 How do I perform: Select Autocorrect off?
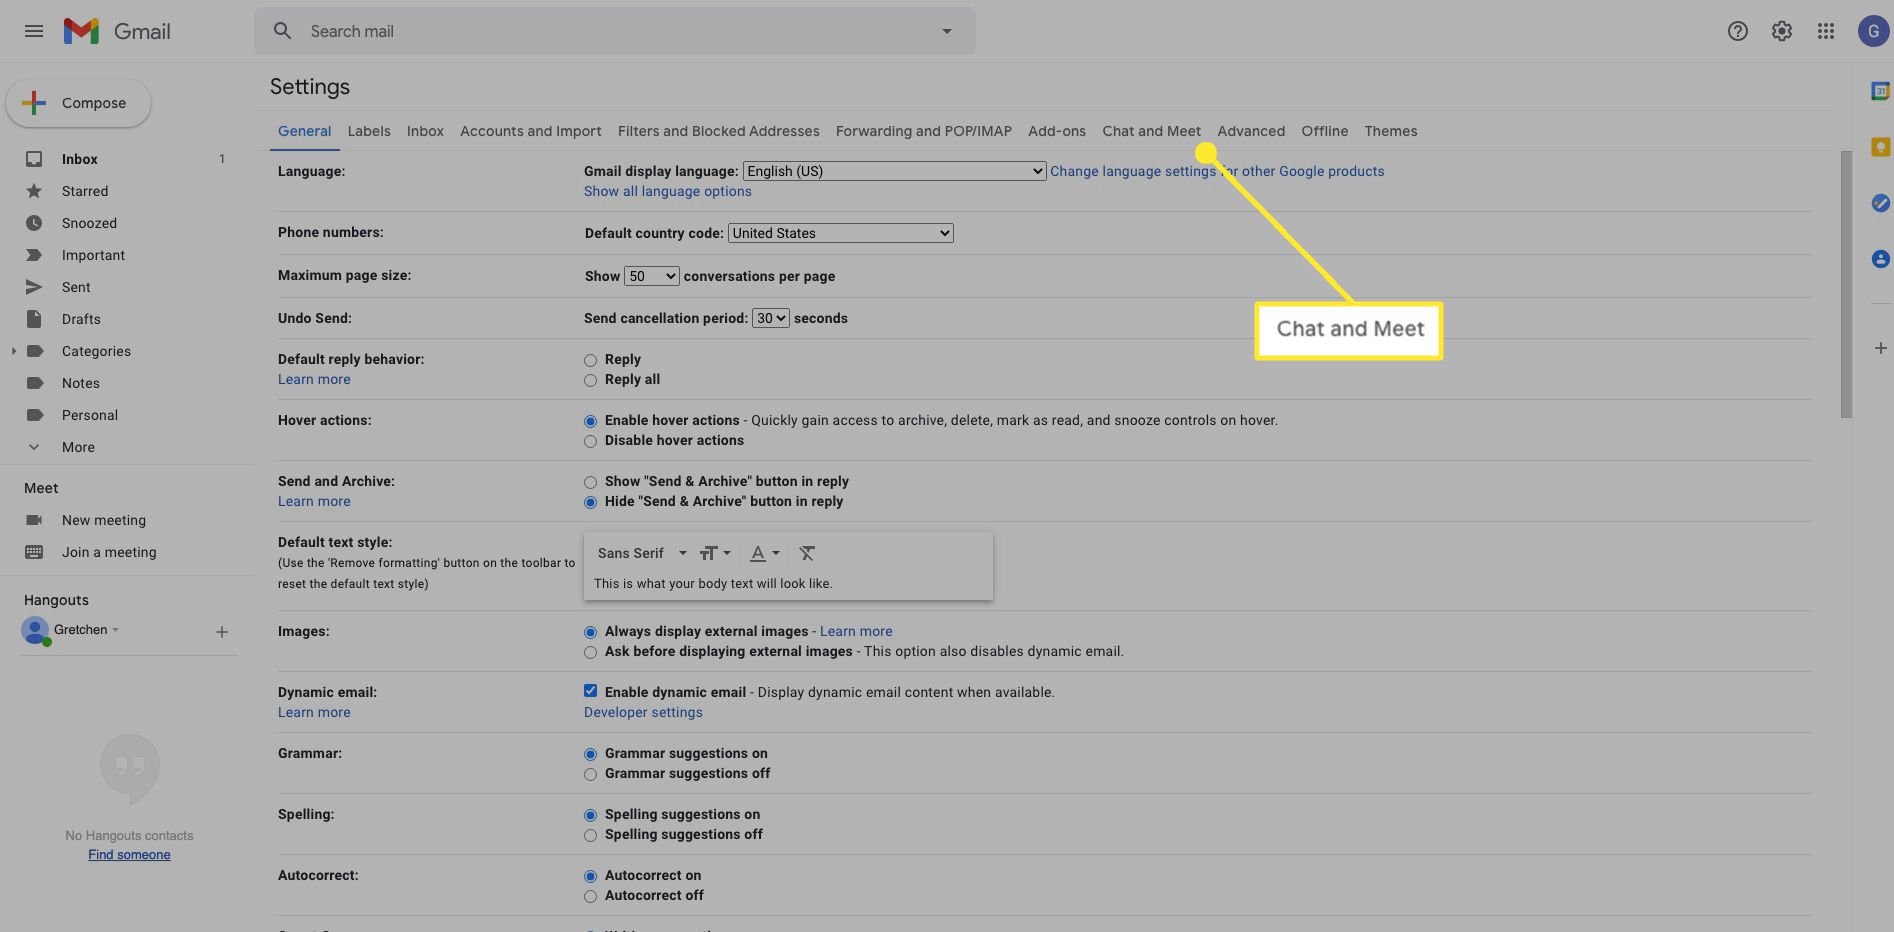(x=590, y=896)
